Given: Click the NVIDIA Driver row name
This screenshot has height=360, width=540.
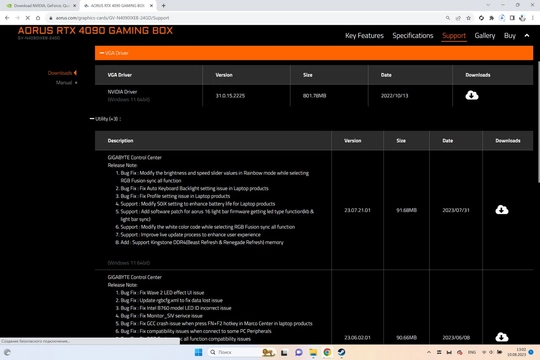Looking at the screenshot, I should tap(122, 92).
